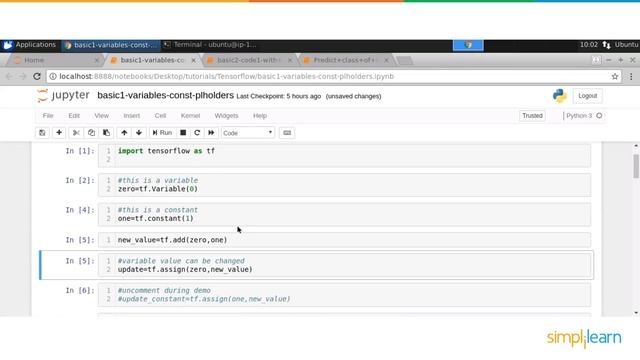640x360 pixels.
Task: Click the Logout button
Action: tap(587, 96)
